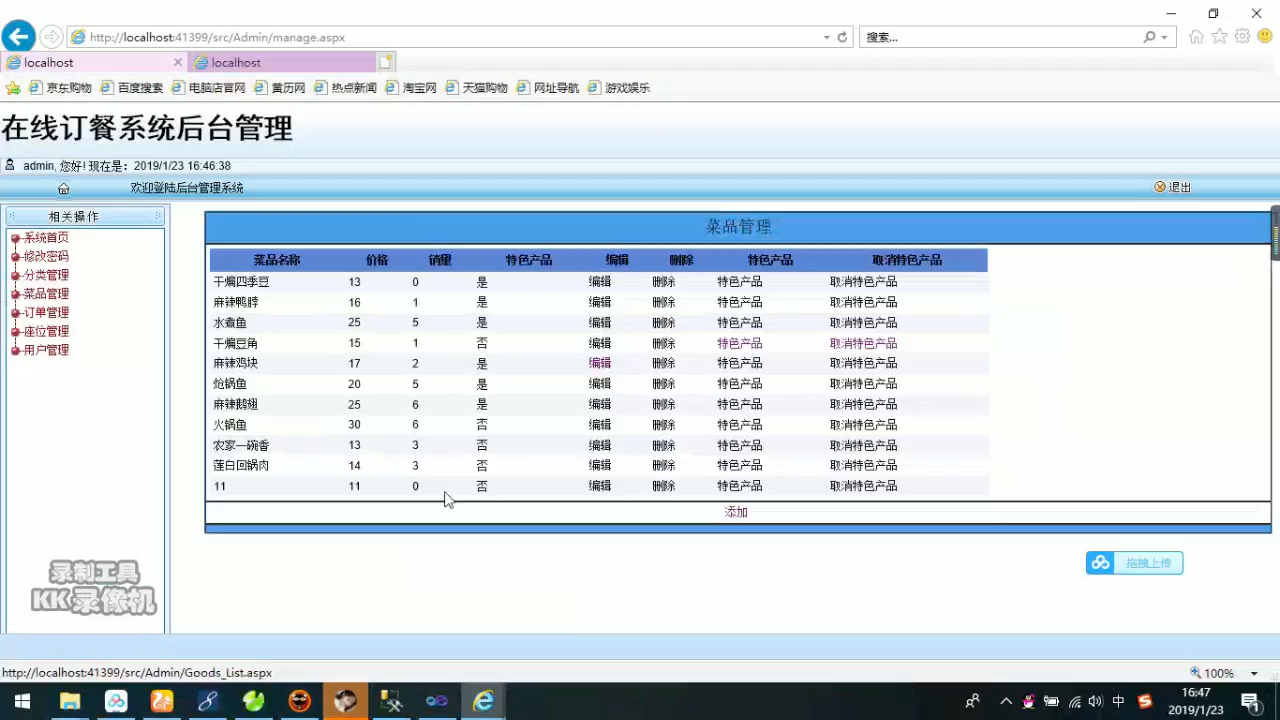Open the search provider dropdown arrow
The width and height of the screenshot is (1280, 720).
pyautogui.click(x=1164, y=37)
